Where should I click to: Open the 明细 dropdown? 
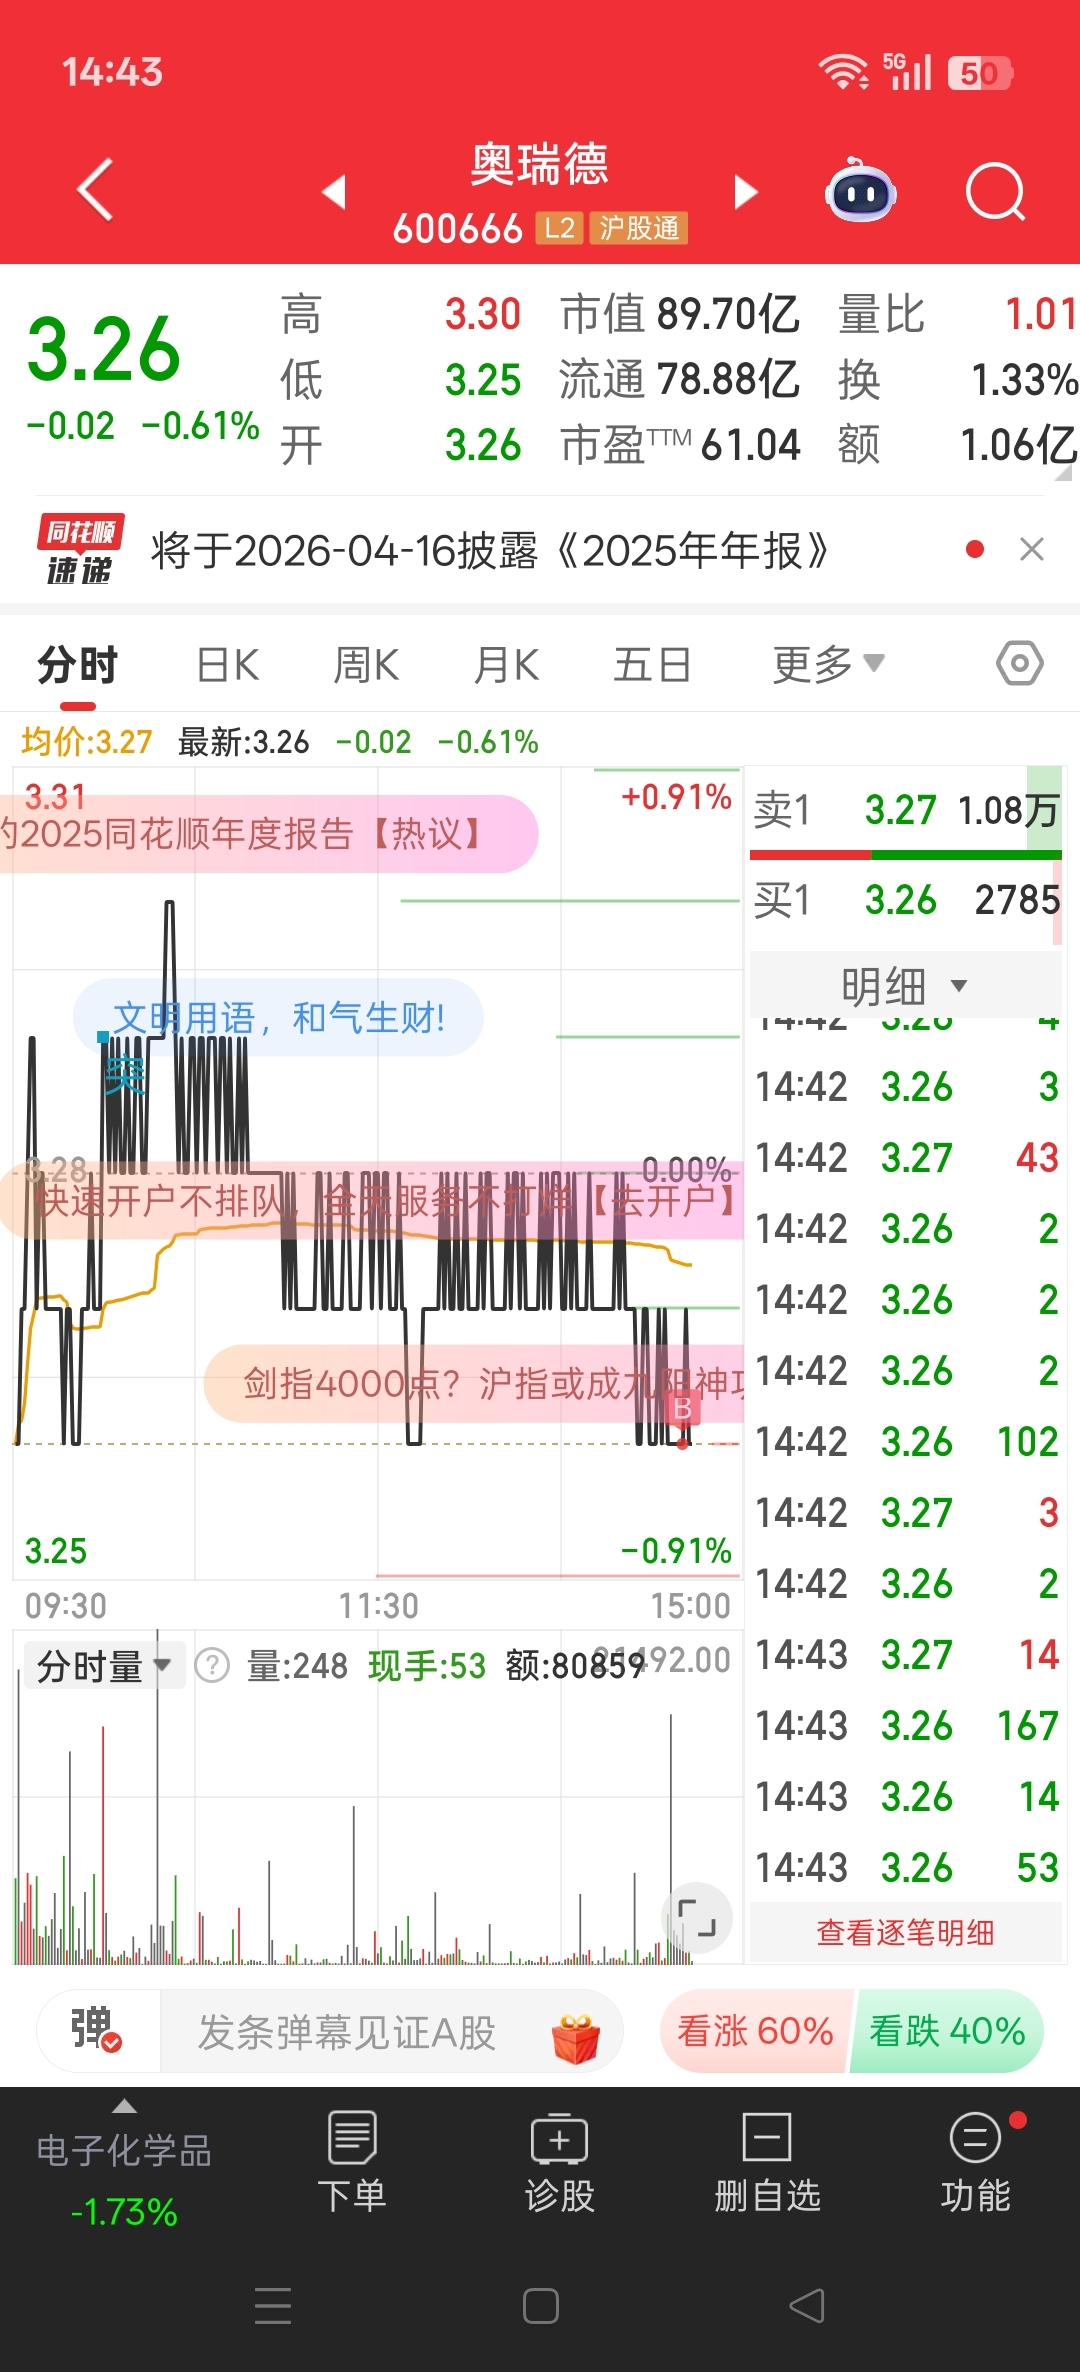[x=905, y=986]
